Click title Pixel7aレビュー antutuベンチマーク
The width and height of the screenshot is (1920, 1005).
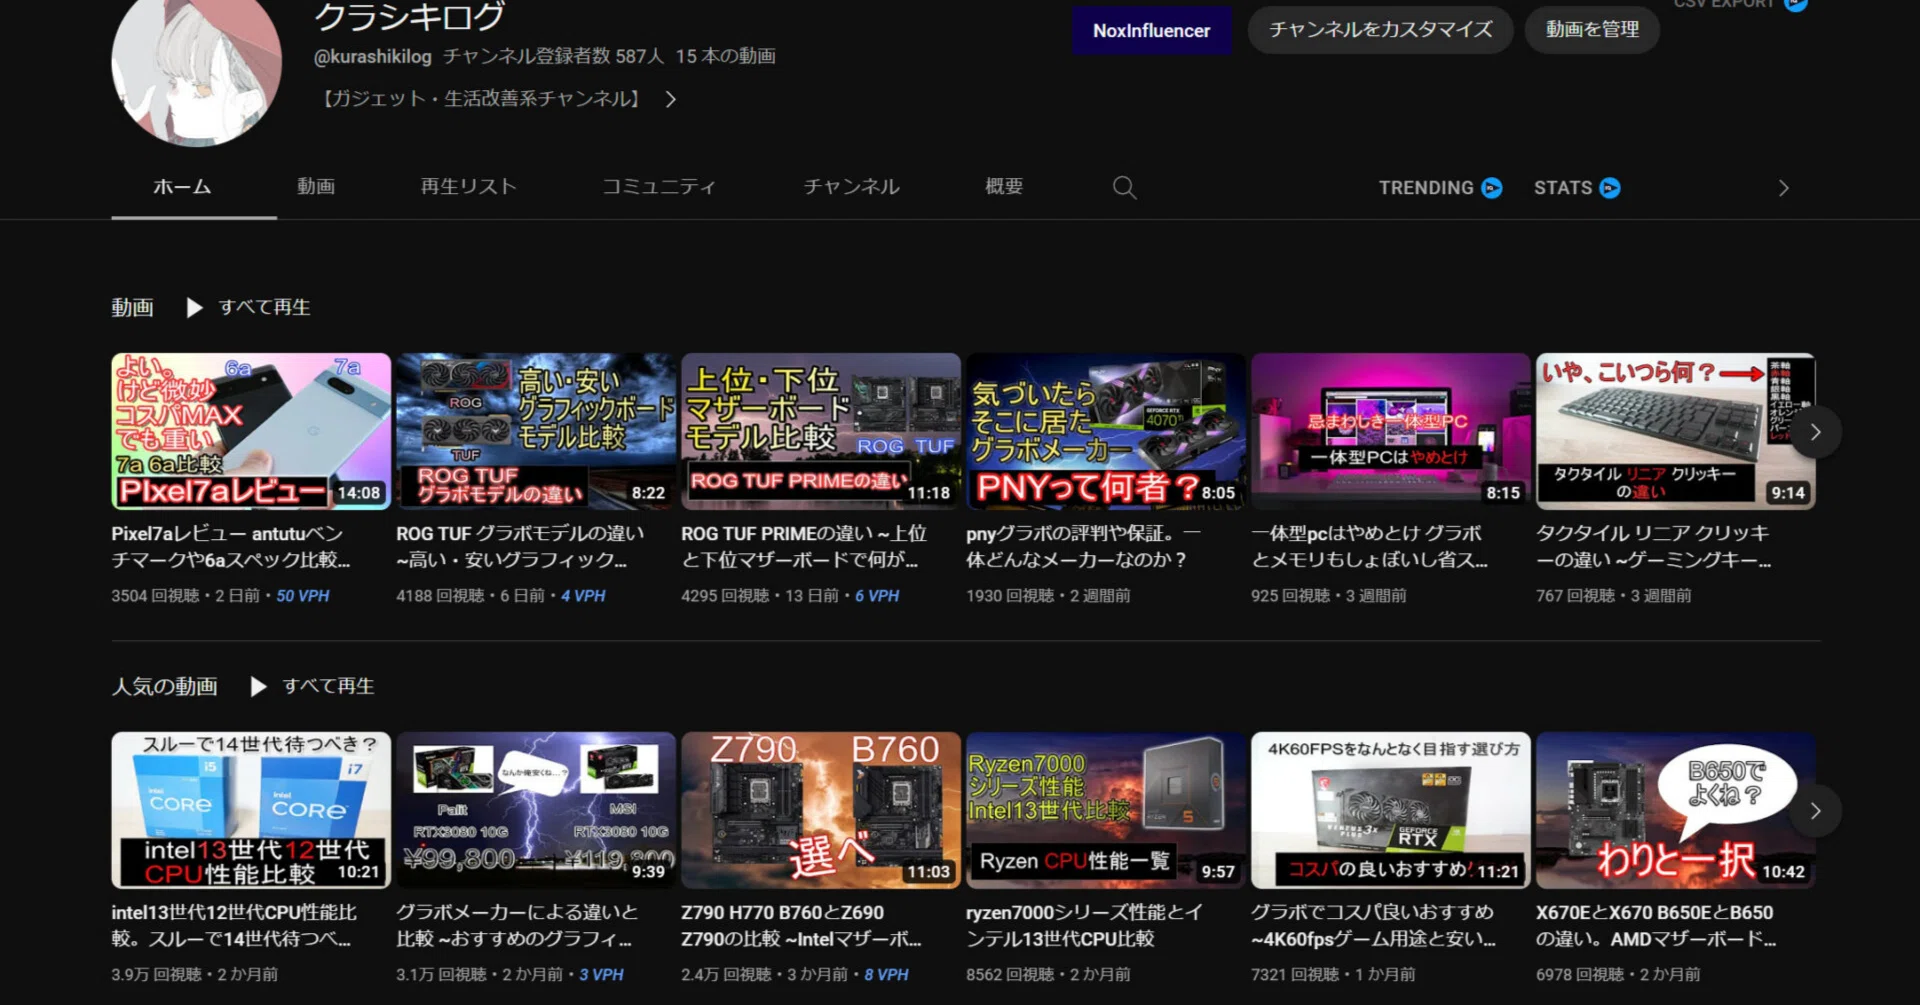tap(231, 547)
